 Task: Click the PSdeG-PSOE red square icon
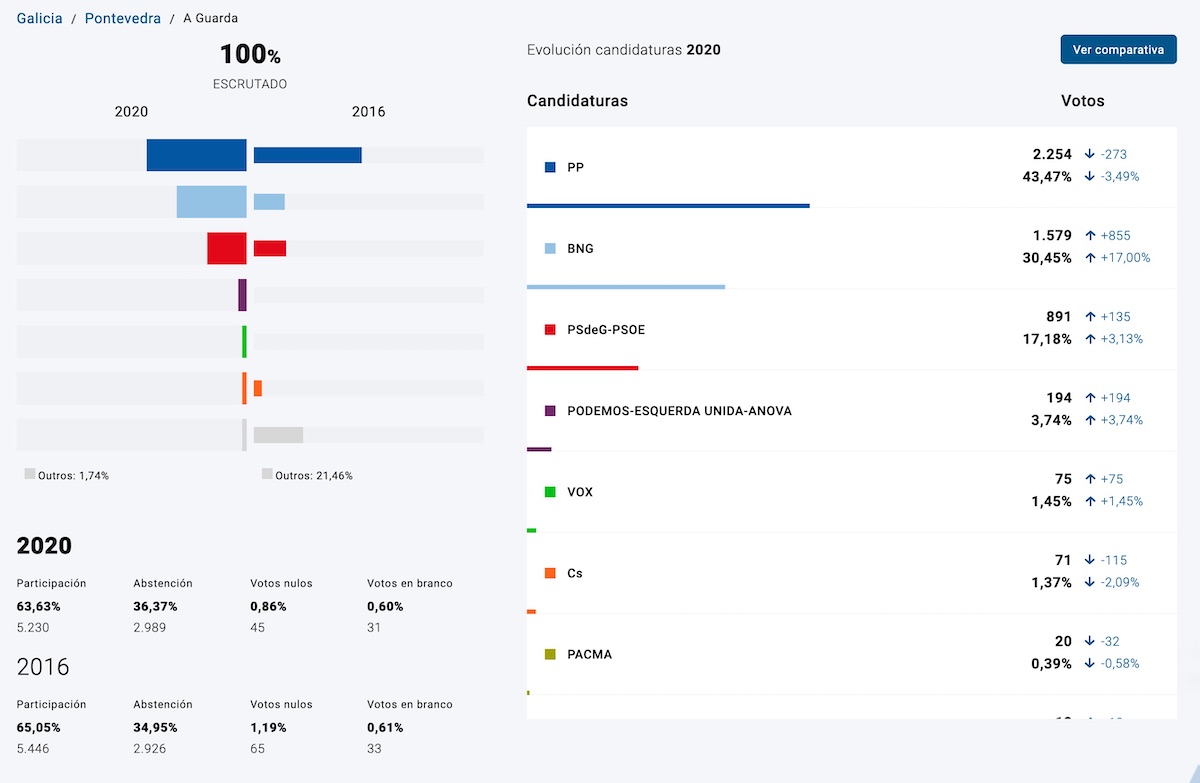tap(550, 330)
